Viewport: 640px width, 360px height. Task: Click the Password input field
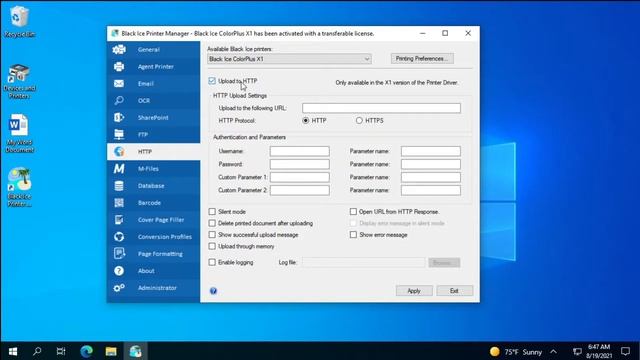coord(300,164)
